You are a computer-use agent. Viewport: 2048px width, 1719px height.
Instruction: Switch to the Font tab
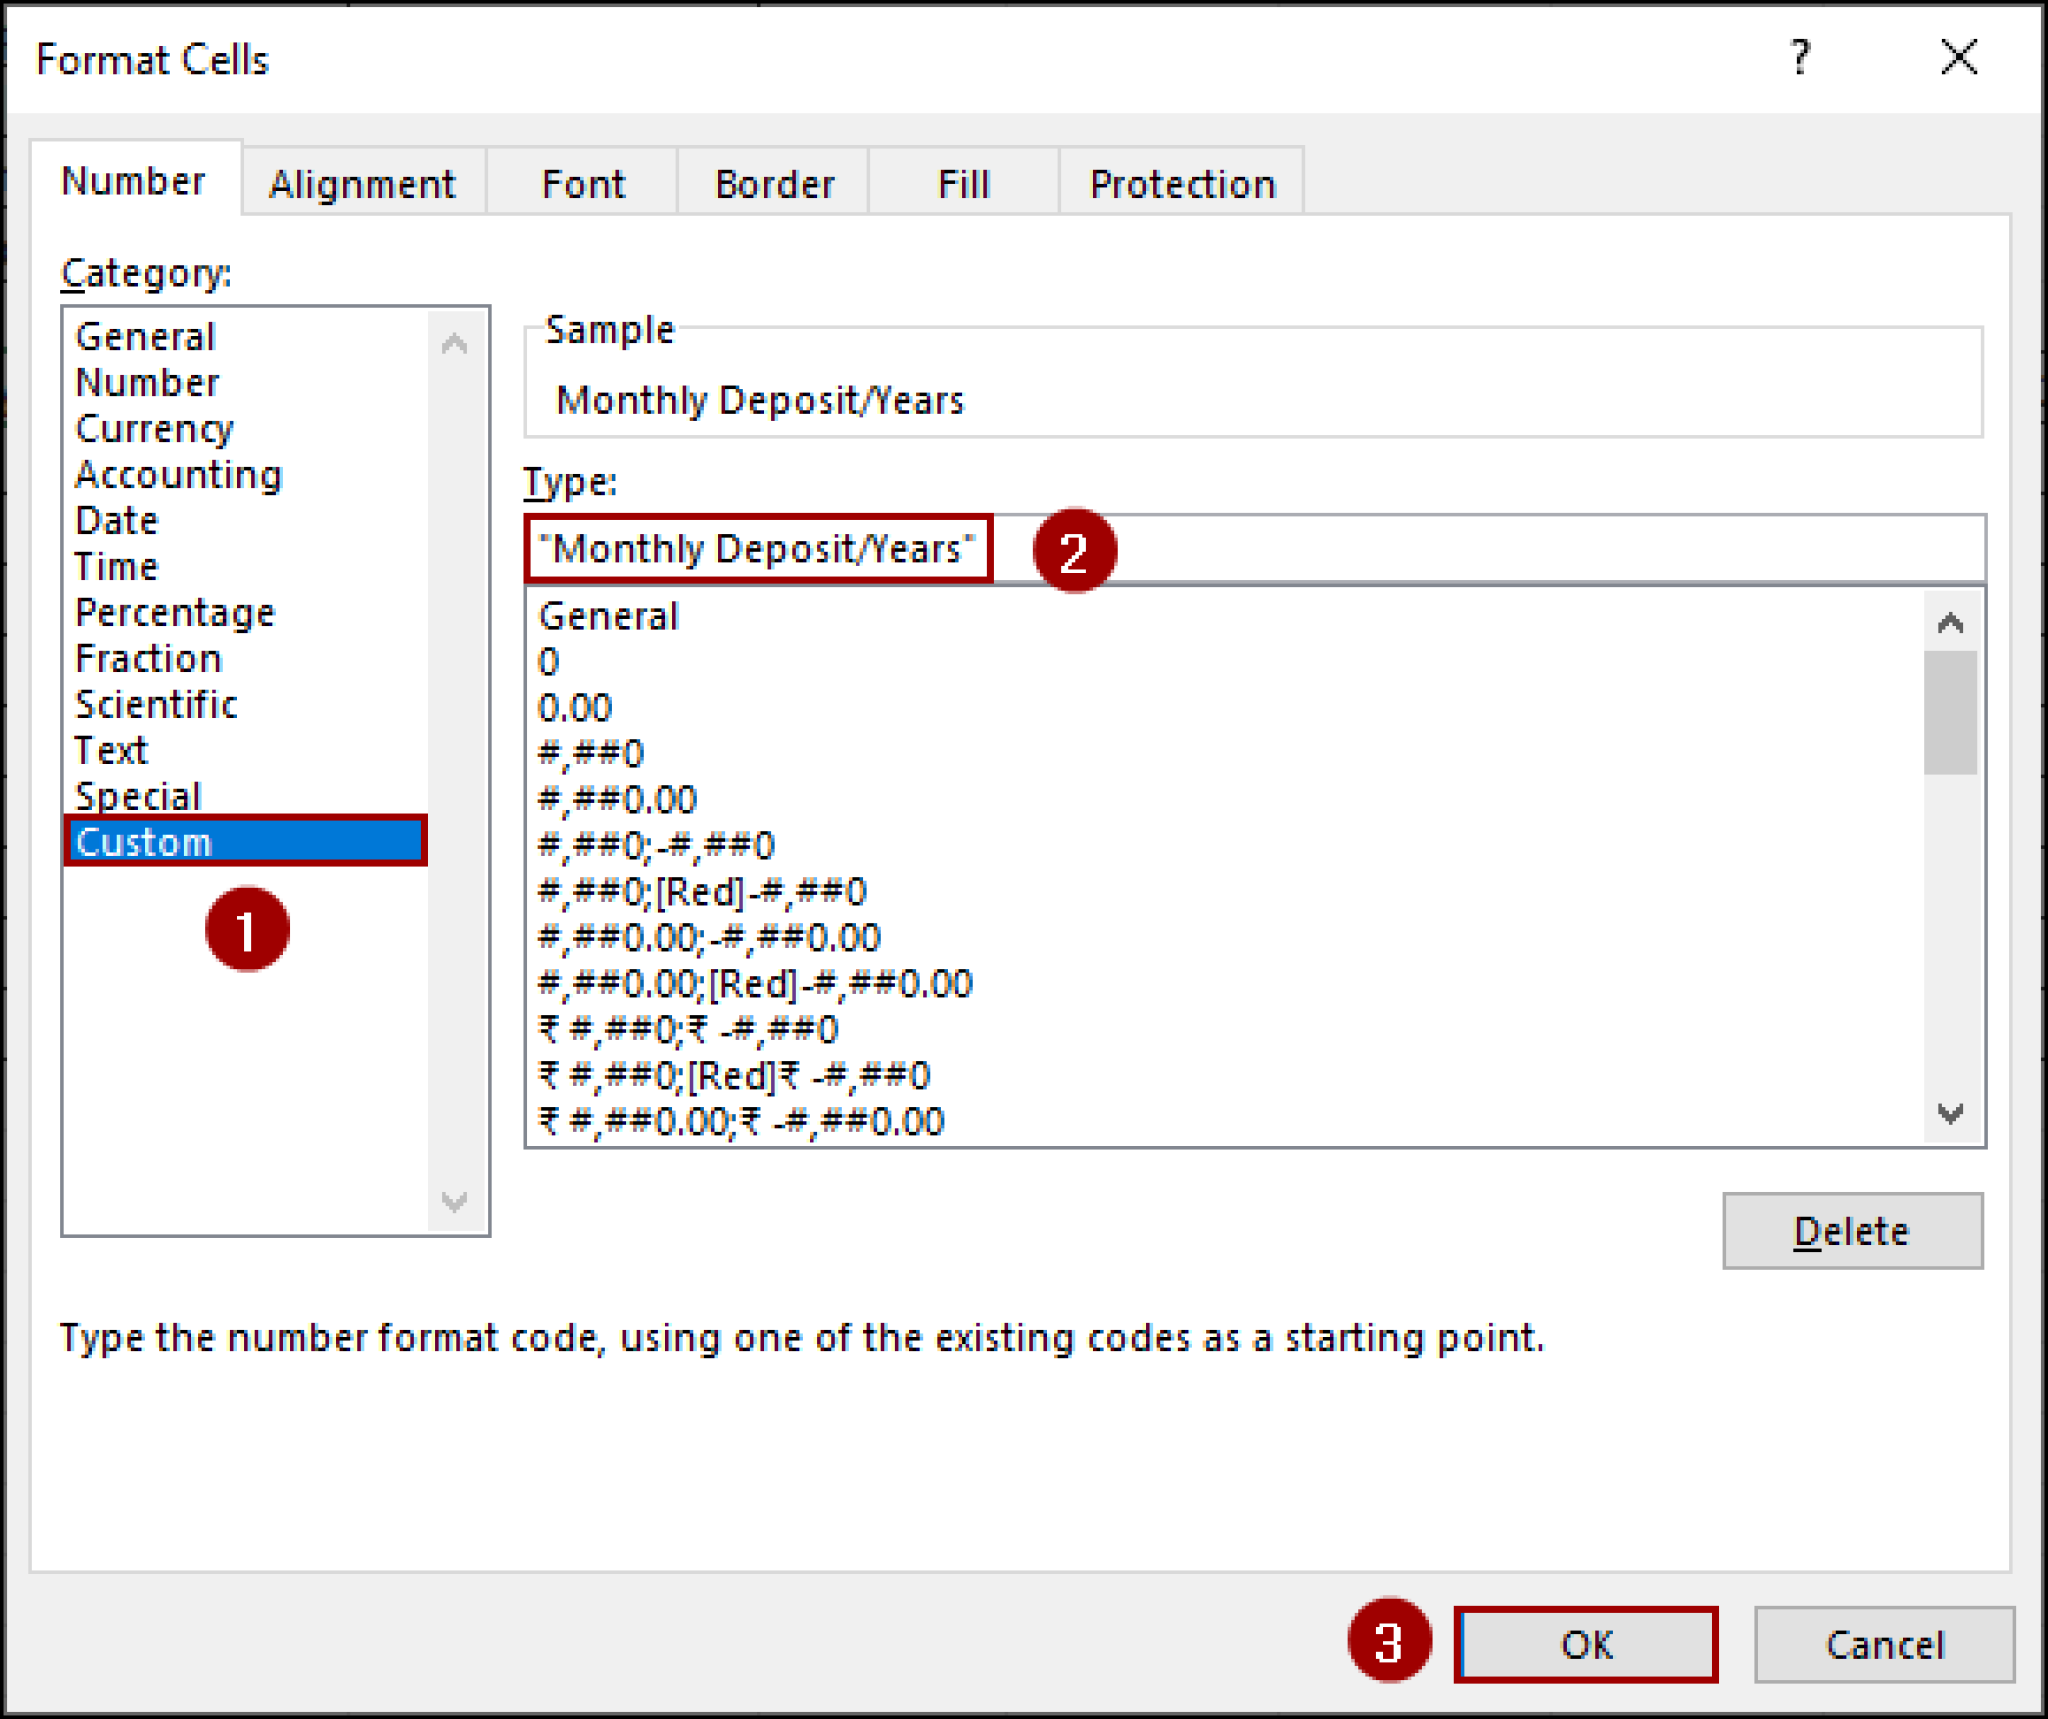(583, 183)
